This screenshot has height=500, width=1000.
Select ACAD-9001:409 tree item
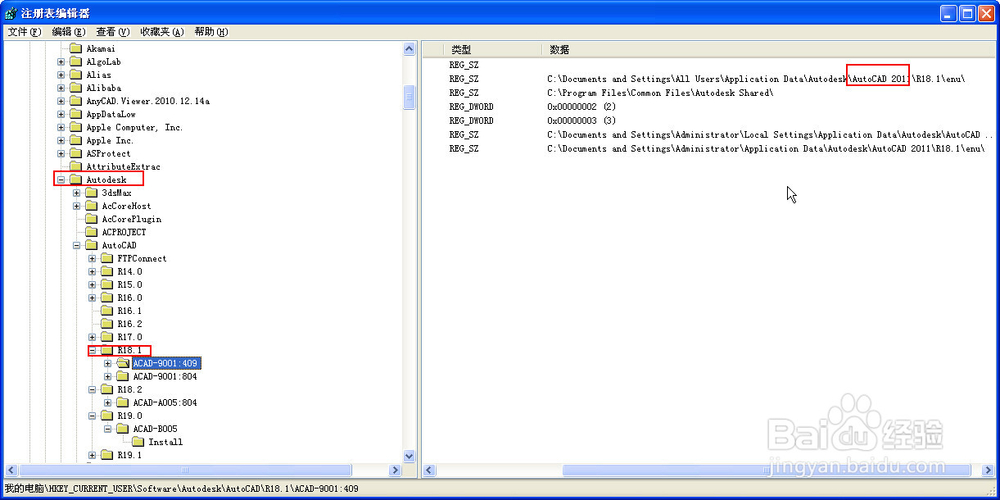click(x=167, y=364)
